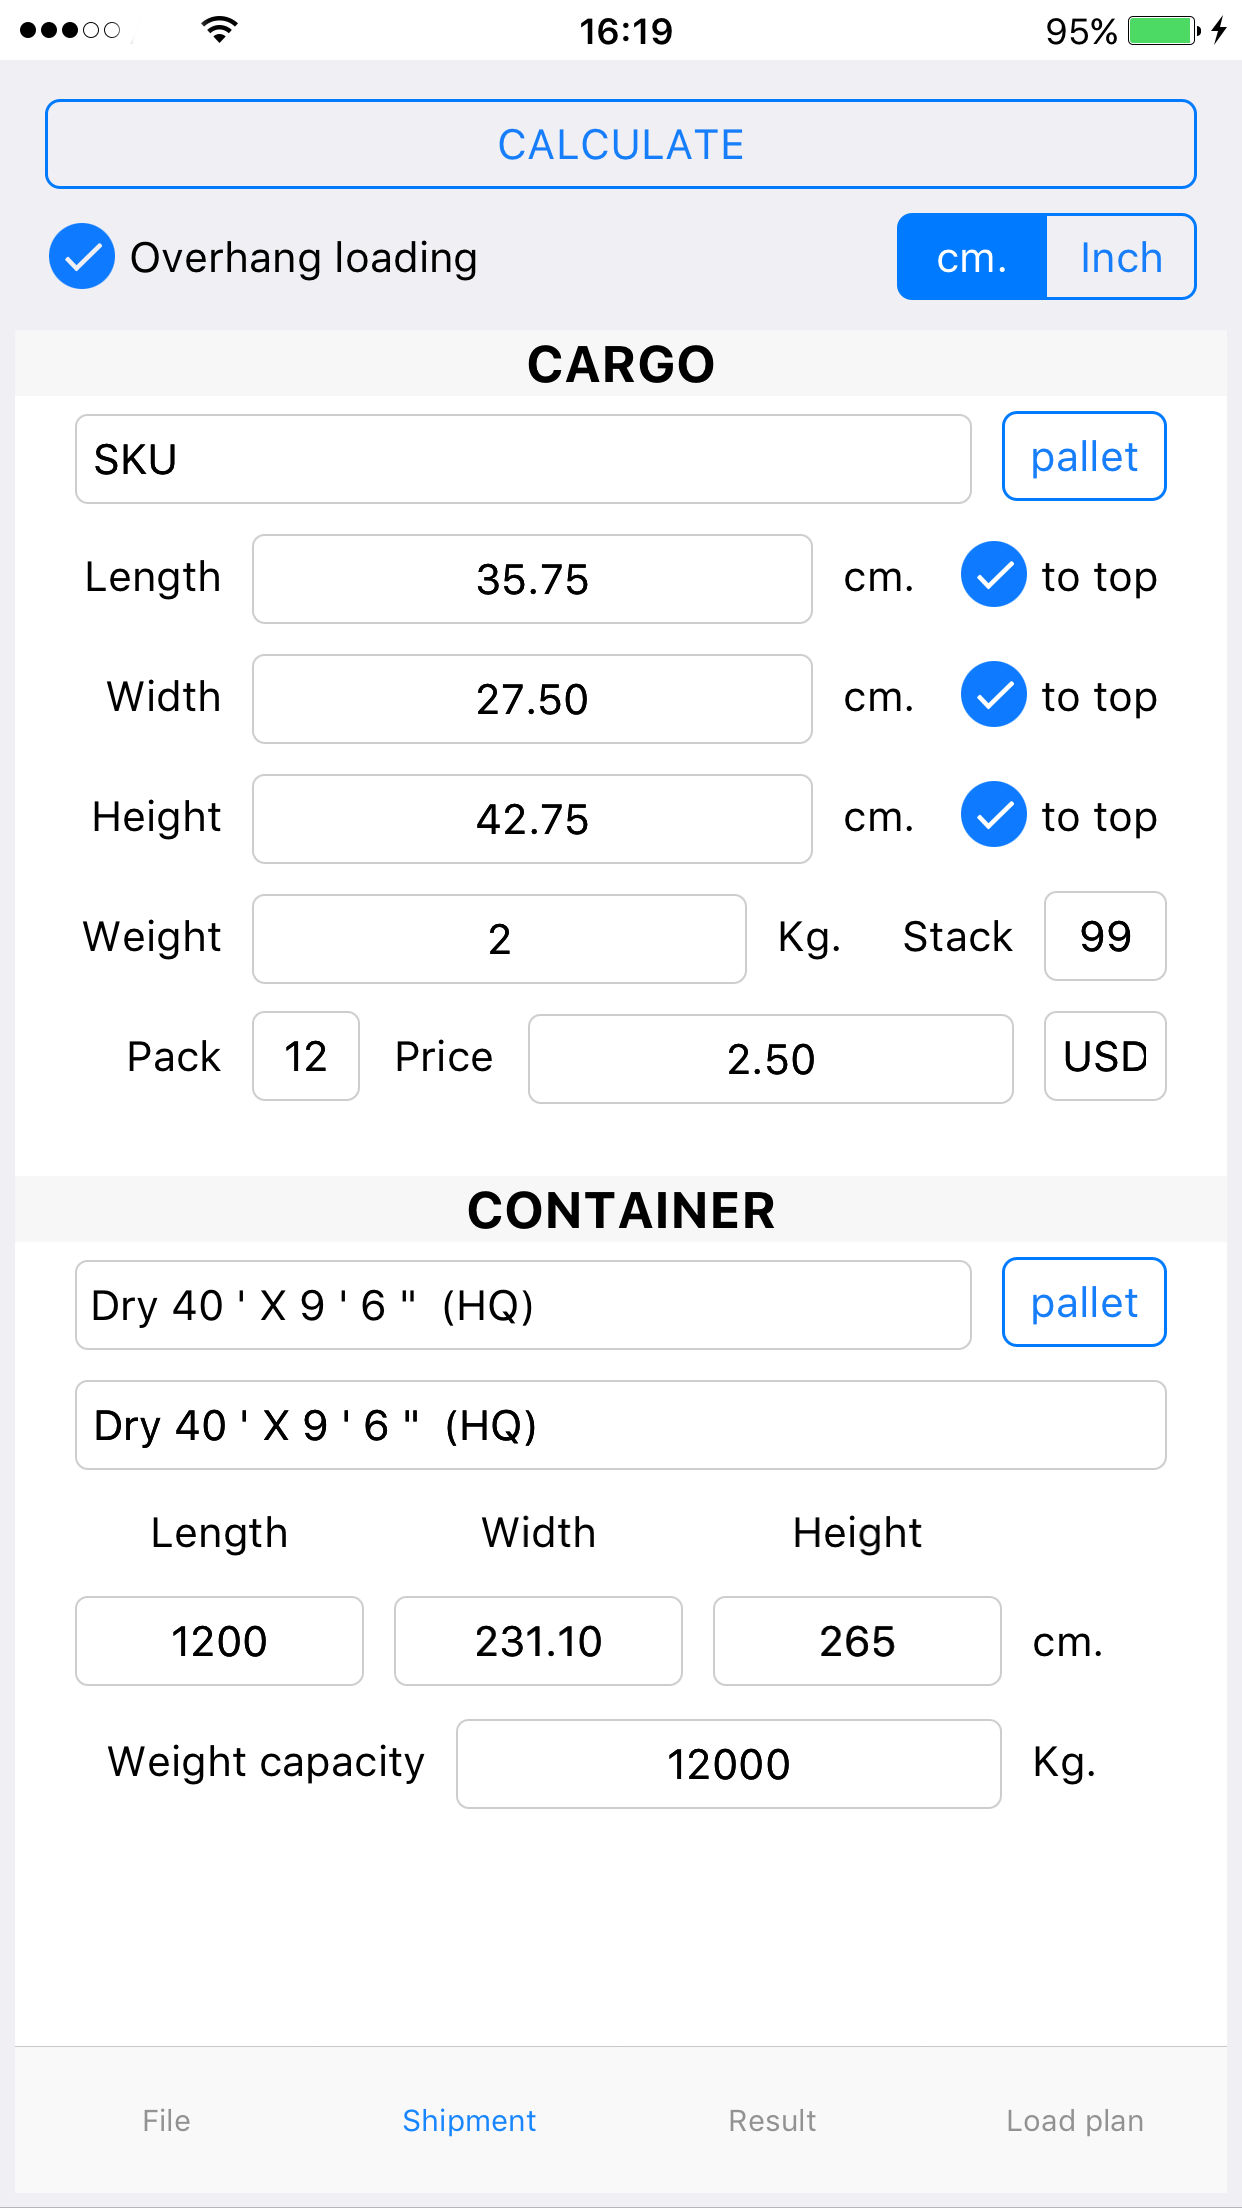
Task: Tap the cargo pallet button
Action: pos(1084,457)
